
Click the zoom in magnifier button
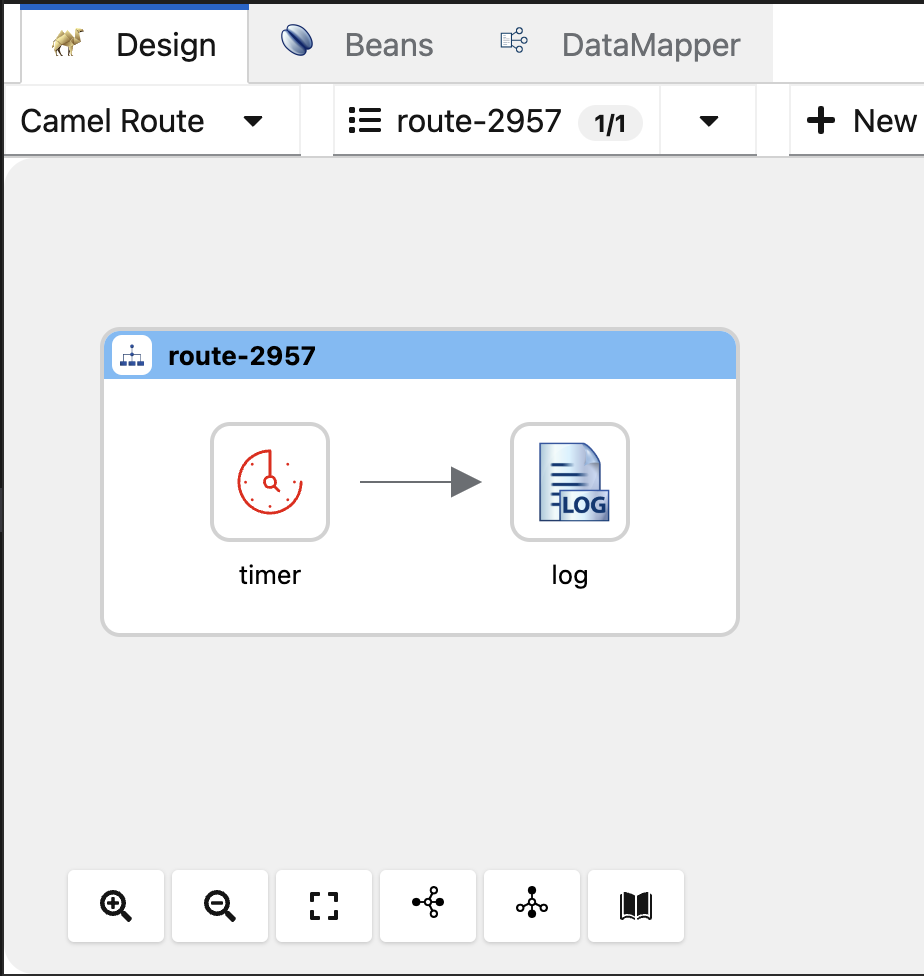click(x=116, y=906)
